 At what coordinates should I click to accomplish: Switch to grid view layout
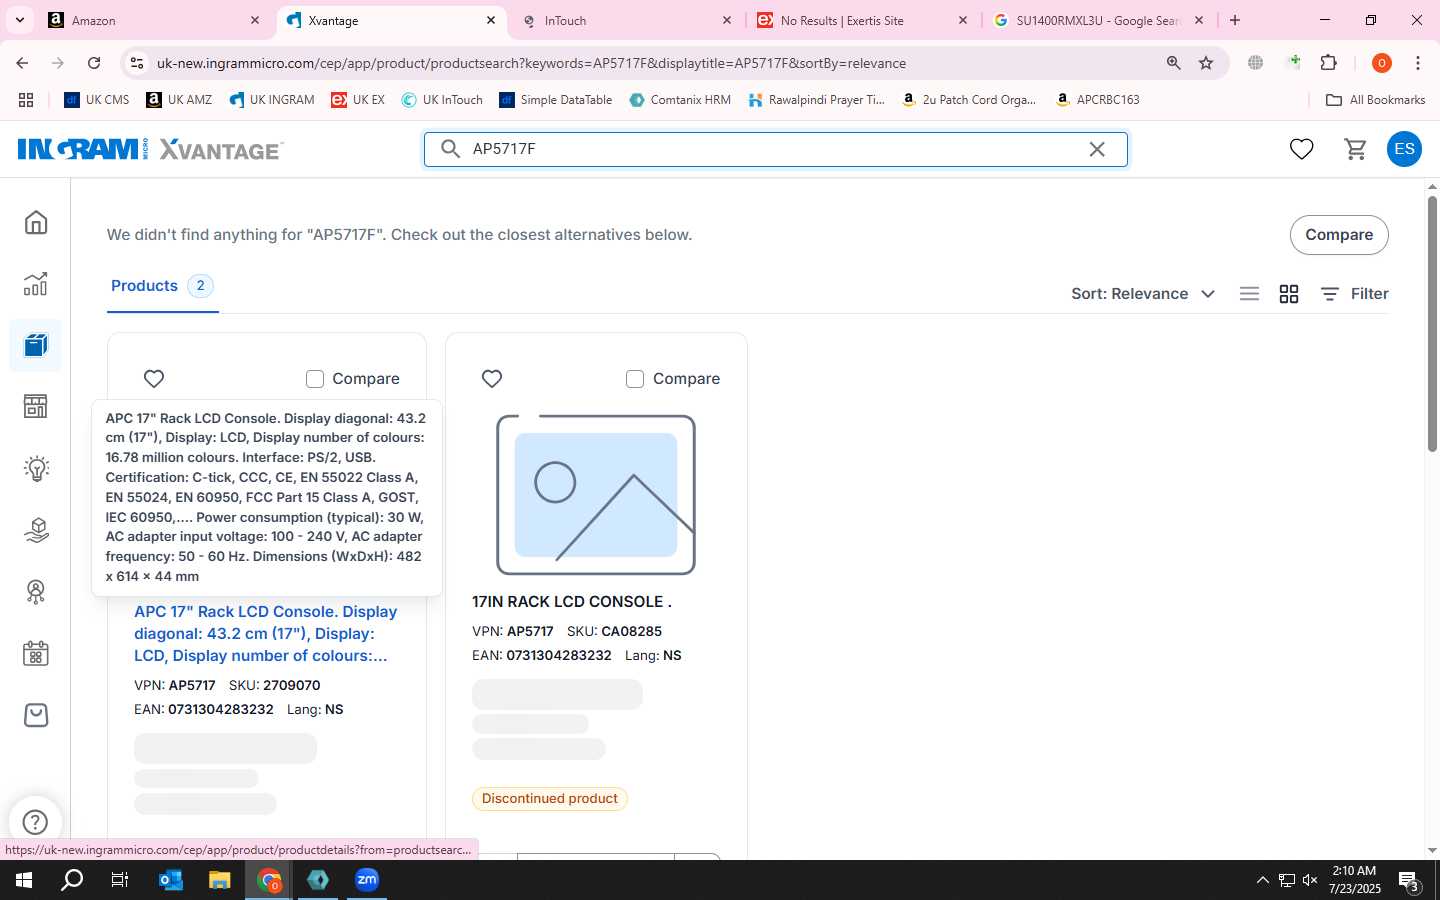[1289, 294]
